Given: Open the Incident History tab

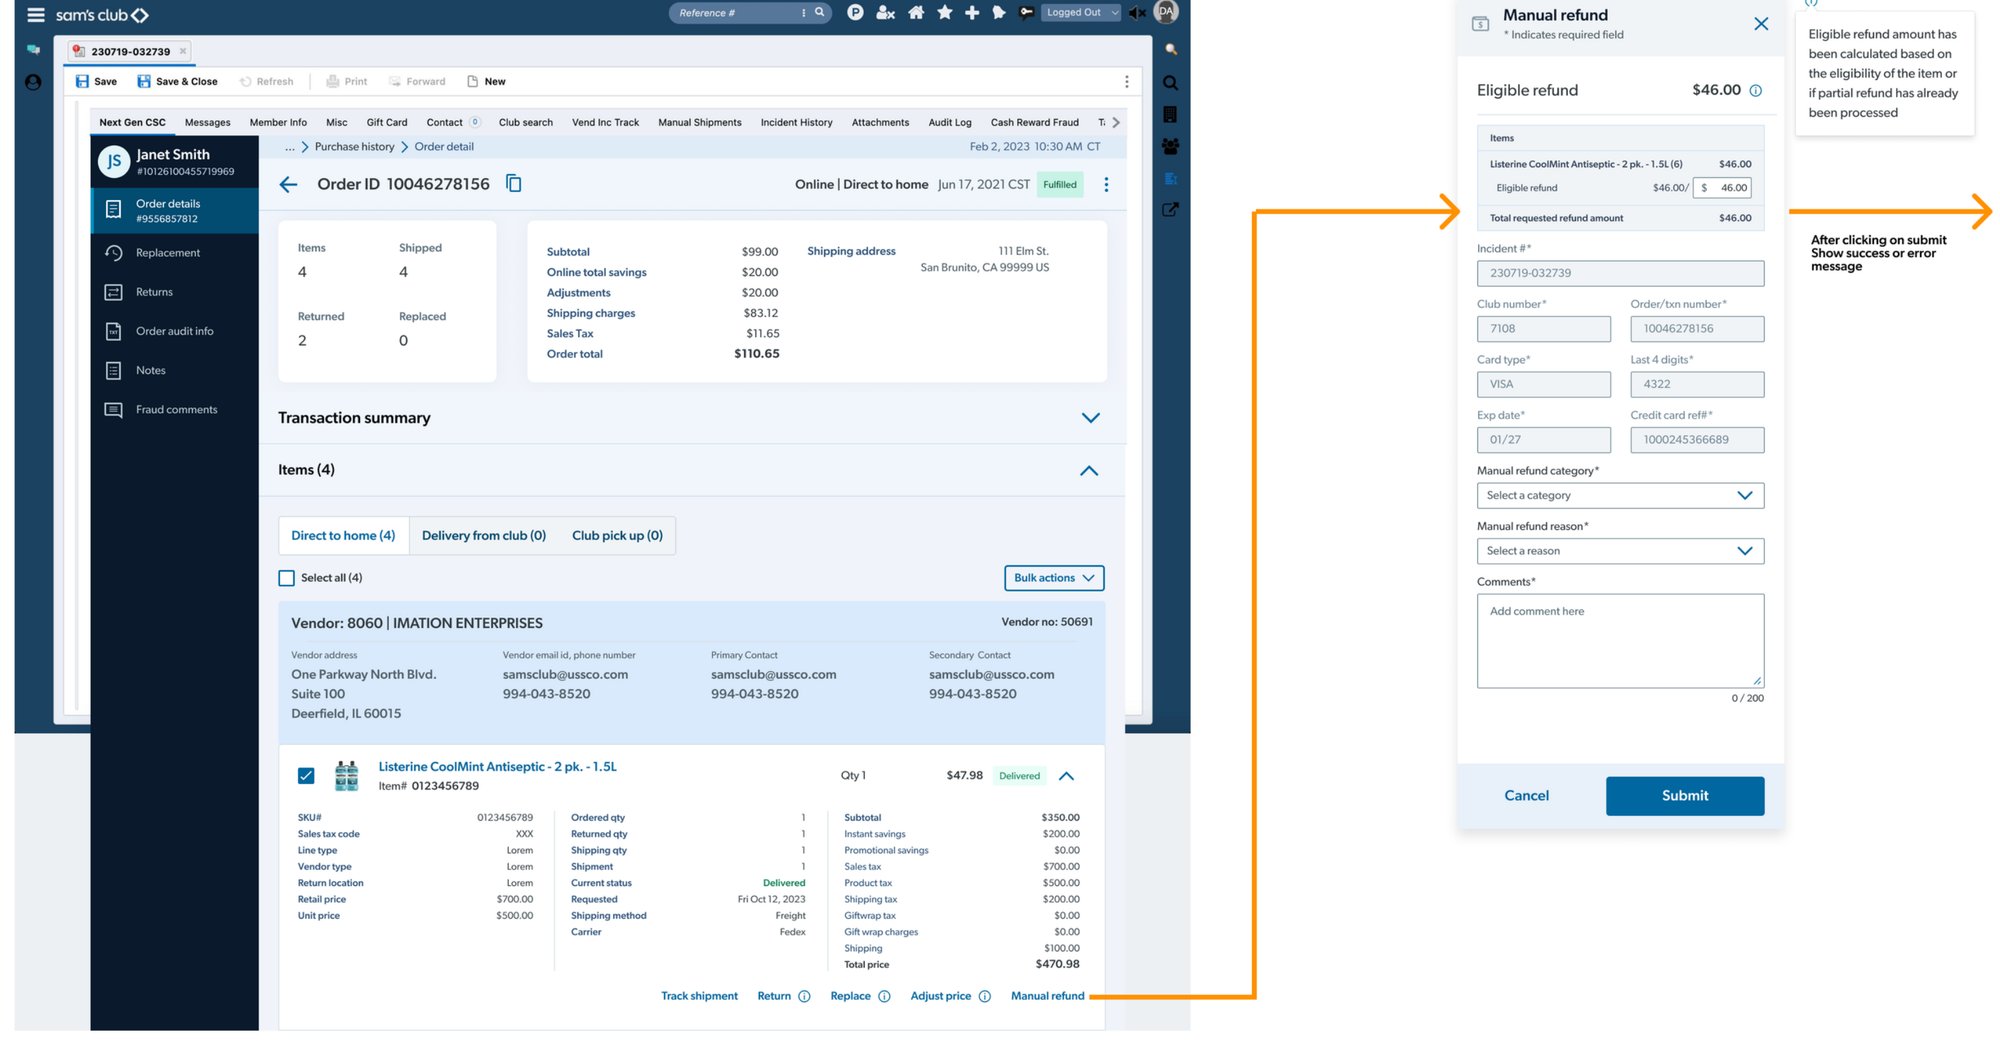Looking at the screenshot, I should click(796, 123).
